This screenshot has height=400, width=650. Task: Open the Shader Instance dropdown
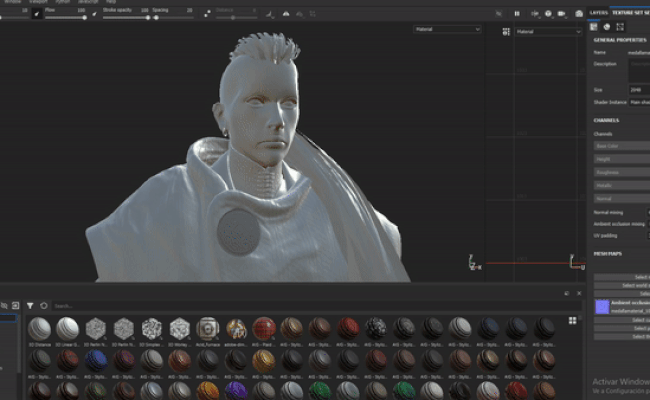point(639,102)
